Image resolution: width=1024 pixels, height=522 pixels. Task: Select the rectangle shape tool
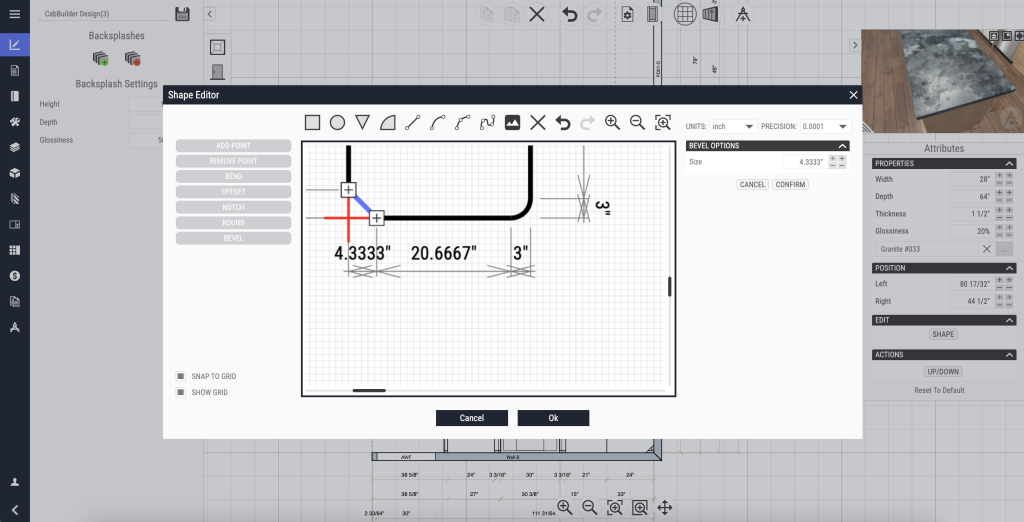pos(312,122)
